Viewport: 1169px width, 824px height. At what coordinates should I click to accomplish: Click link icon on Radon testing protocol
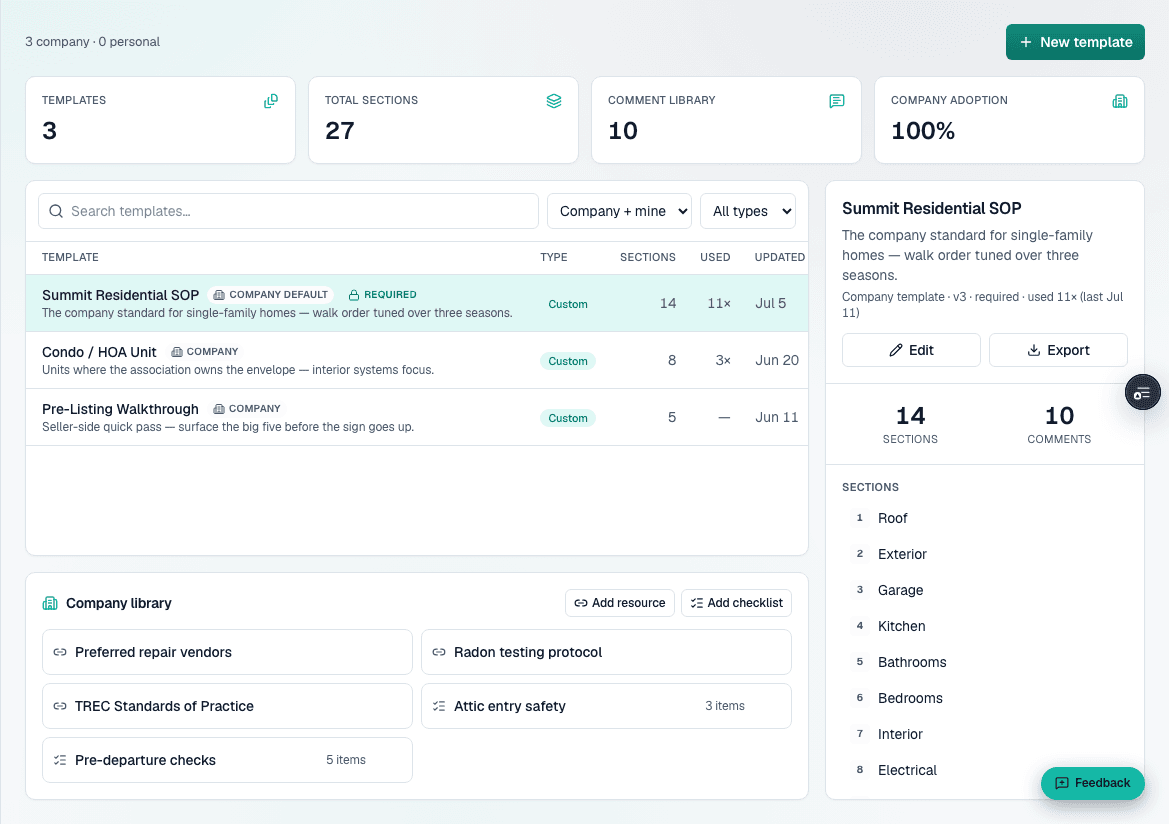[x=439, y=652]
